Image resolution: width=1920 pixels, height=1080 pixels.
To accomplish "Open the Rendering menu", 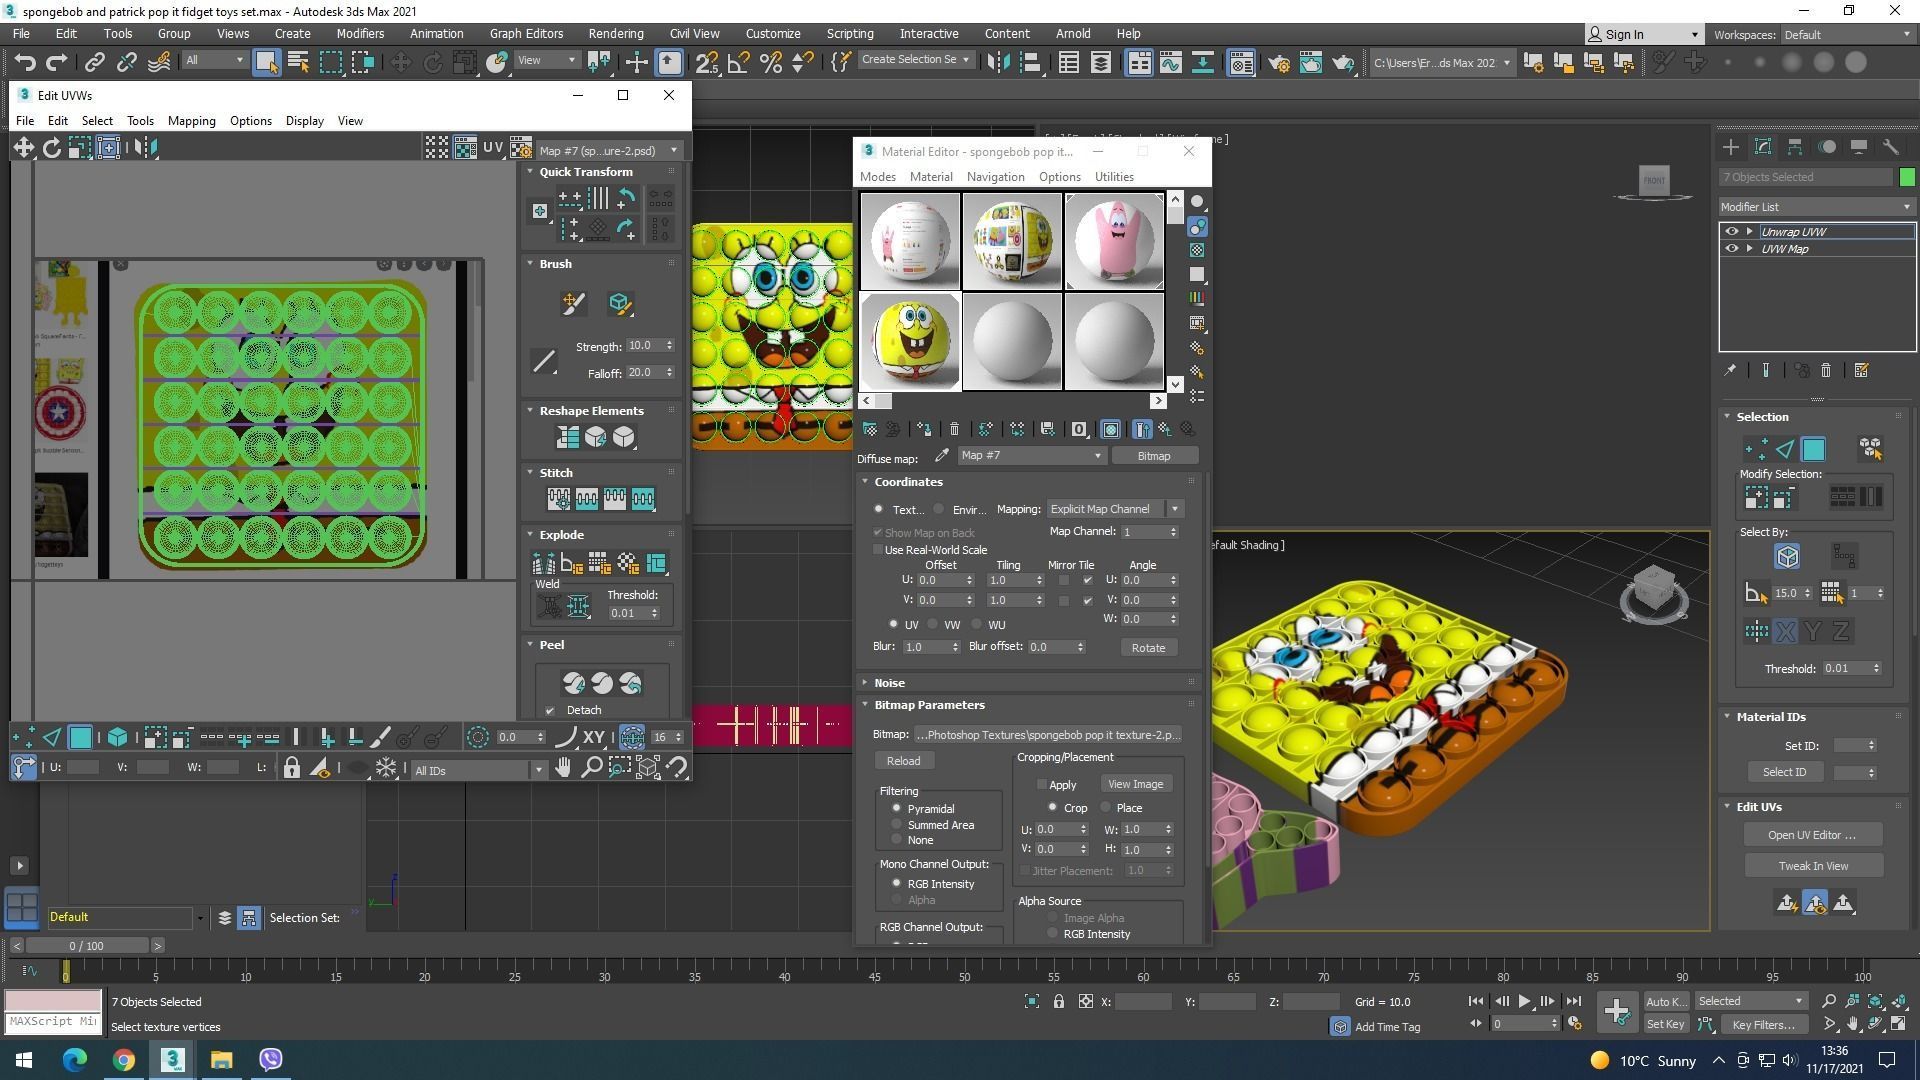I will click(615, 33).
